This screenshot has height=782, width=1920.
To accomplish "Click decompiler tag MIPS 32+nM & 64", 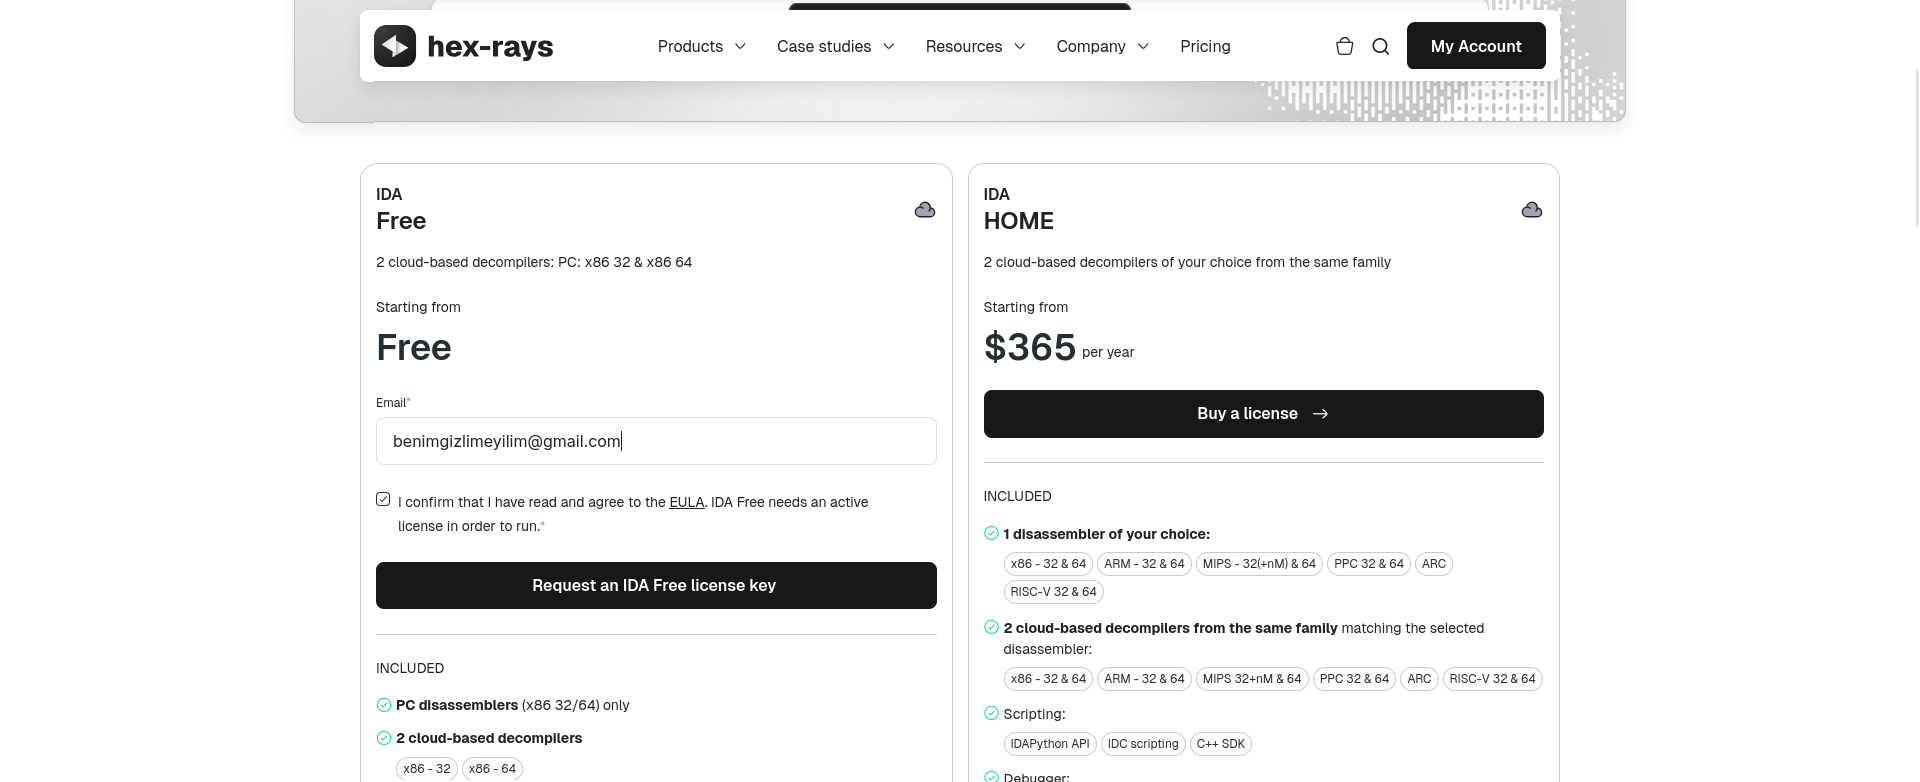I will (x=1252, y=679).
